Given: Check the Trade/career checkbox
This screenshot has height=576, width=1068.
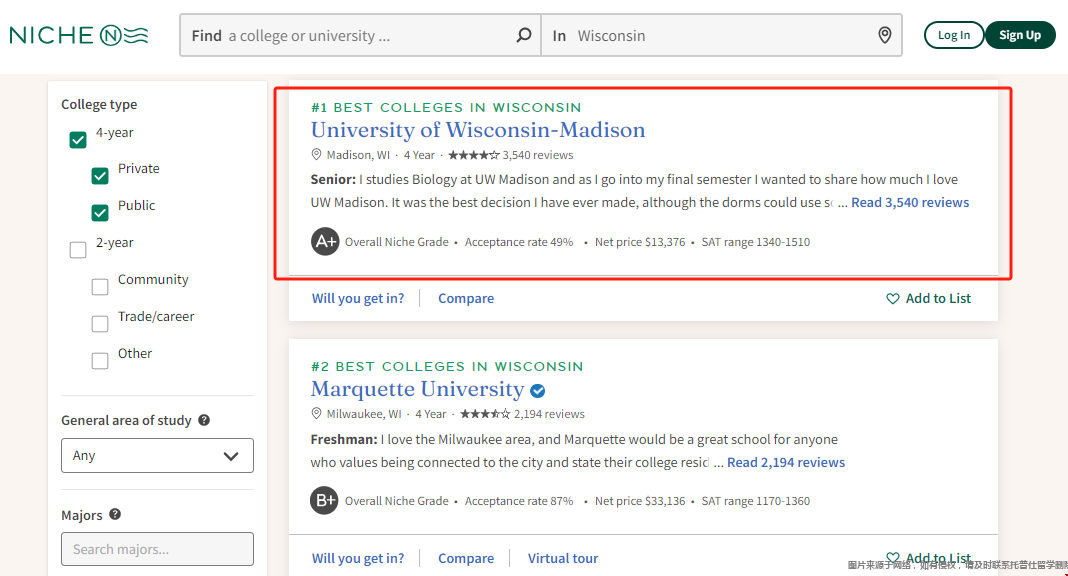Looking at the screenshot, I should point(100,323).
